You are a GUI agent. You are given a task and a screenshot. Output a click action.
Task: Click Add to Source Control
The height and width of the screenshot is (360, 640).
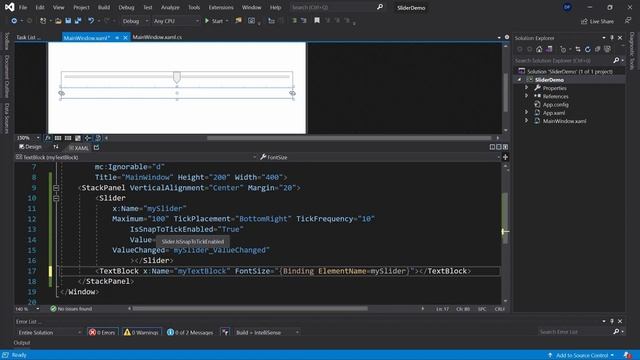click(581, 355)
